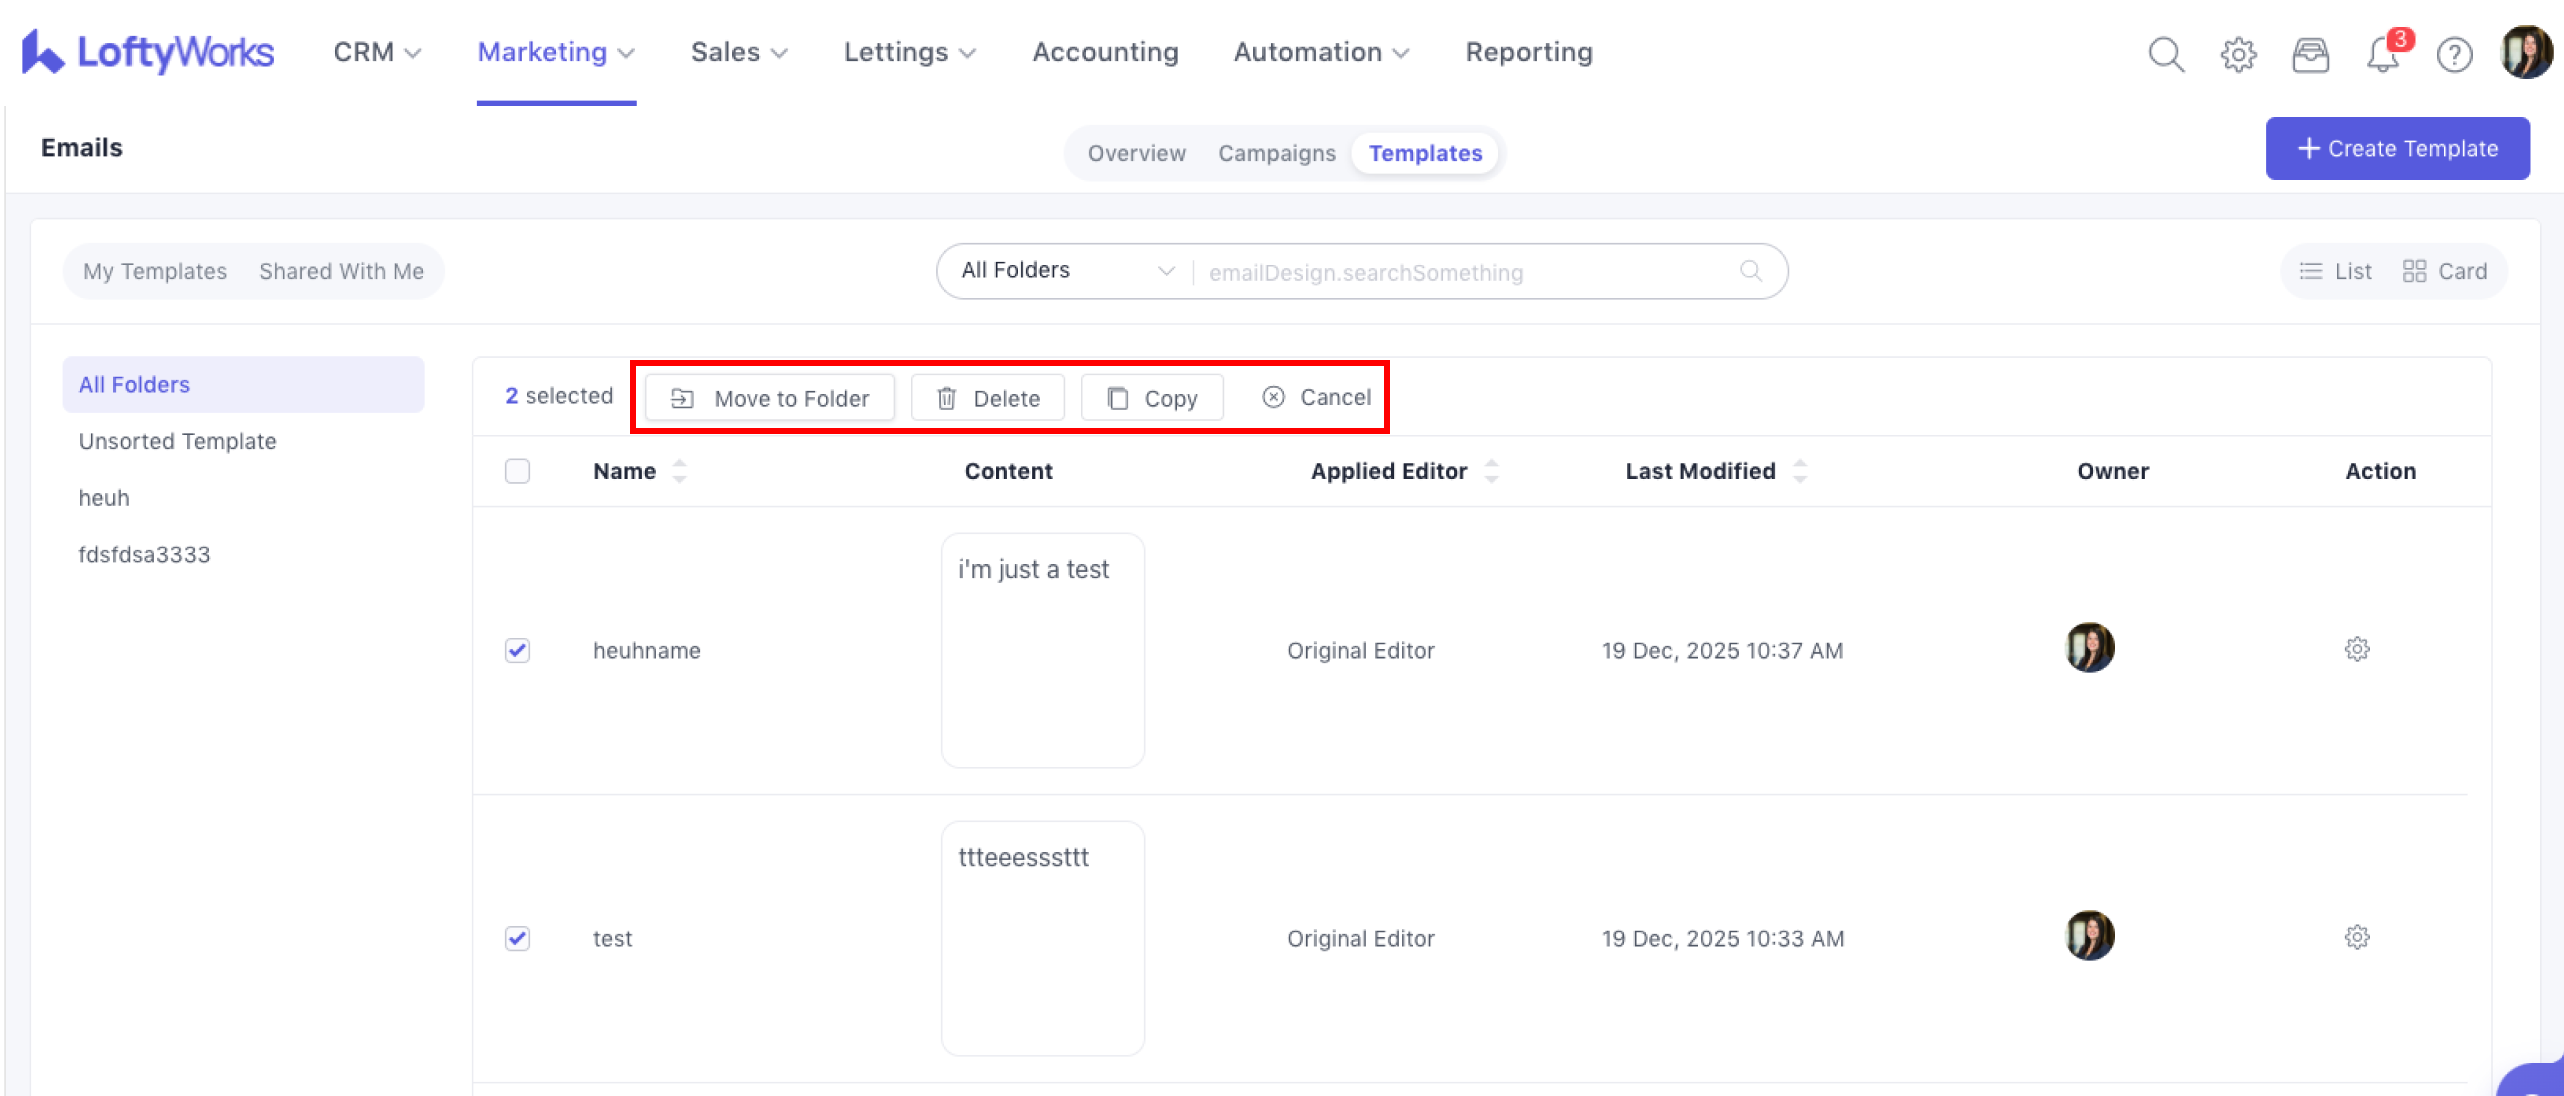Screen dimensions: 2564x1096
Task: Expand the Marketing navigation menu
Action: pyautogui.click(x=556, y=52)
